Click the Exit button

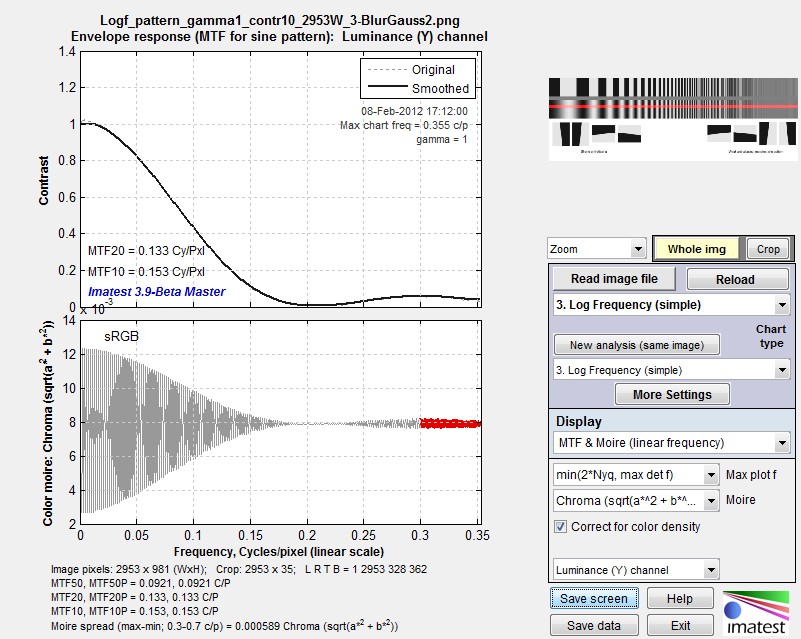(x=679, y=625)
